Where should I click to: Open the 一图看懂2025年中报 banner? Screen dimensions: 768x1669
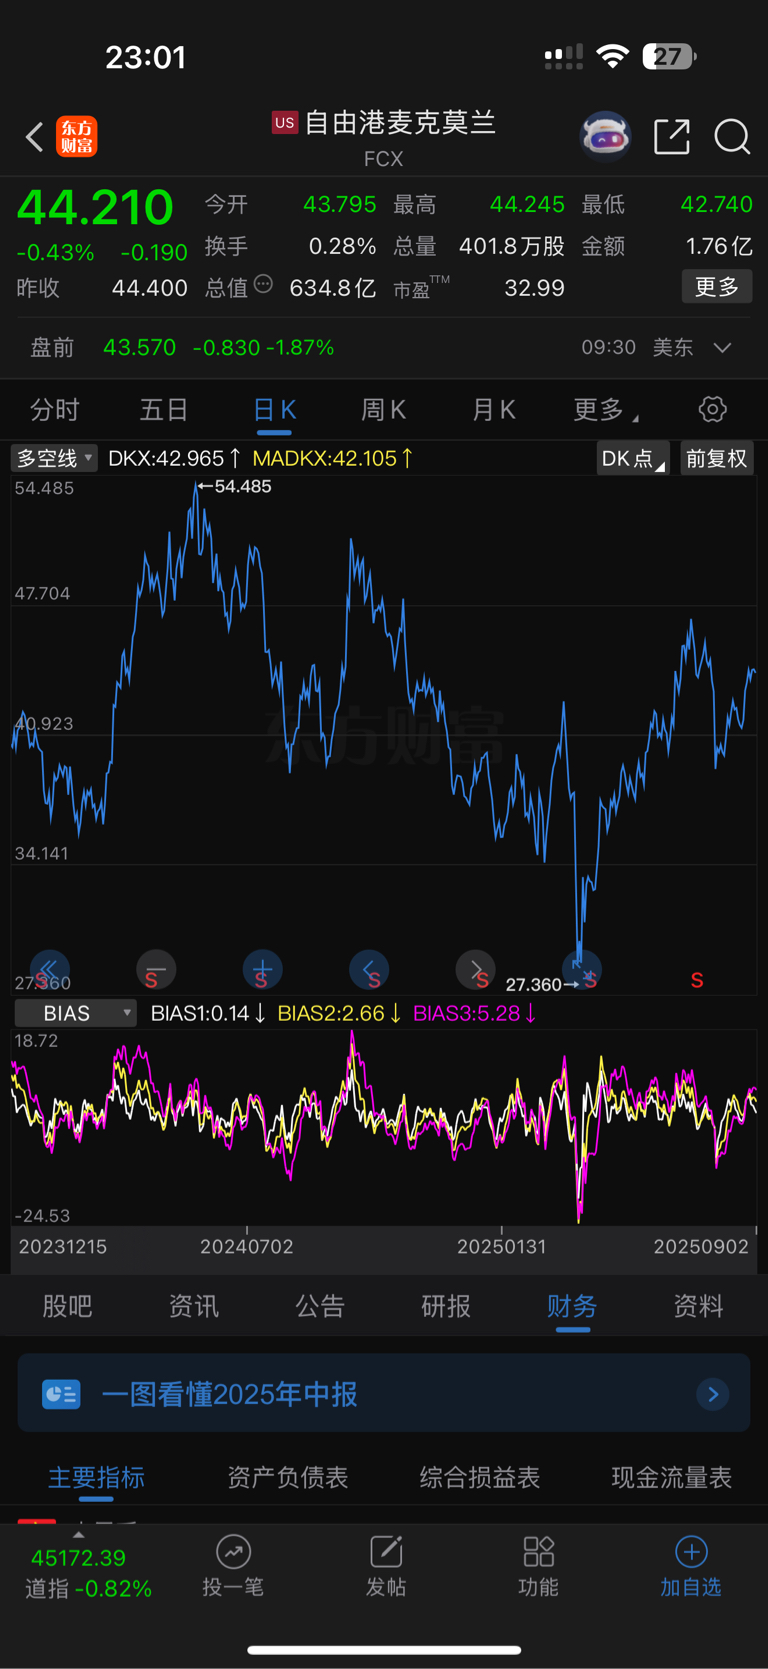(x=384, y=1394)
